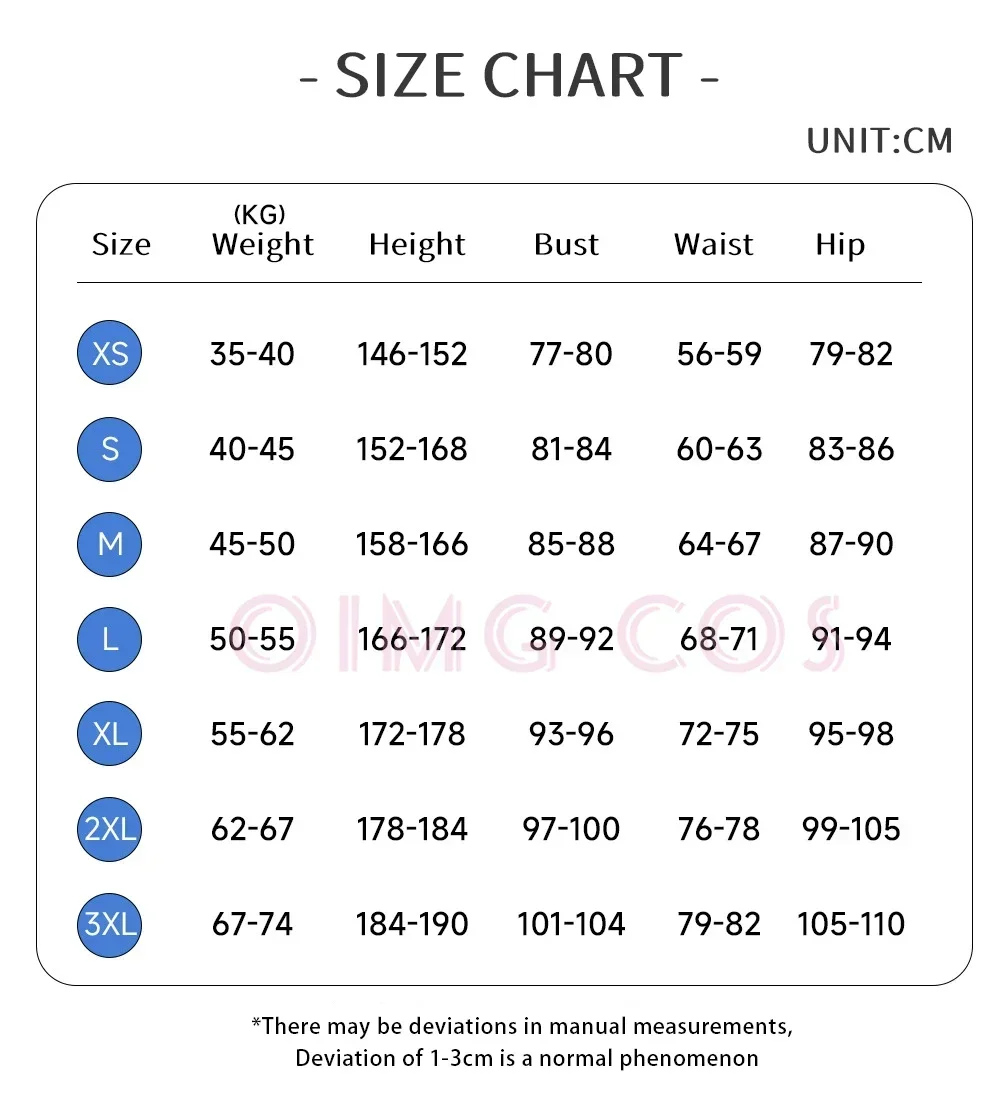
Task: Click the manual measurement deviation note
Action: (522, 1042)
